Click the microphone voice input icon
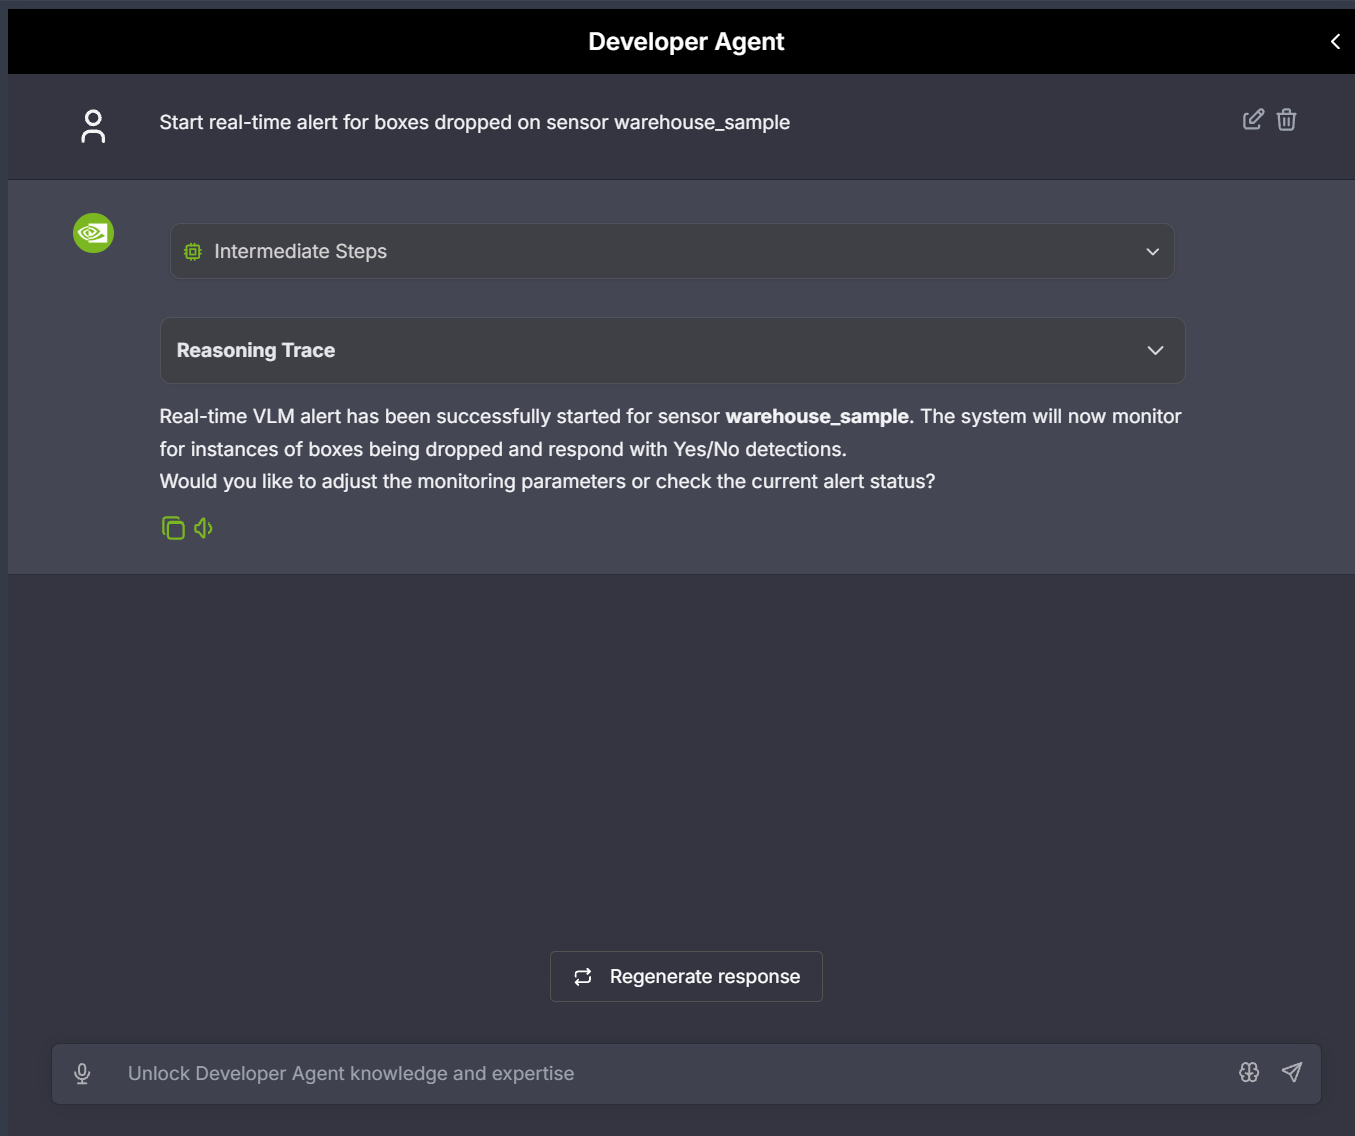 [x=82, y=1074]
